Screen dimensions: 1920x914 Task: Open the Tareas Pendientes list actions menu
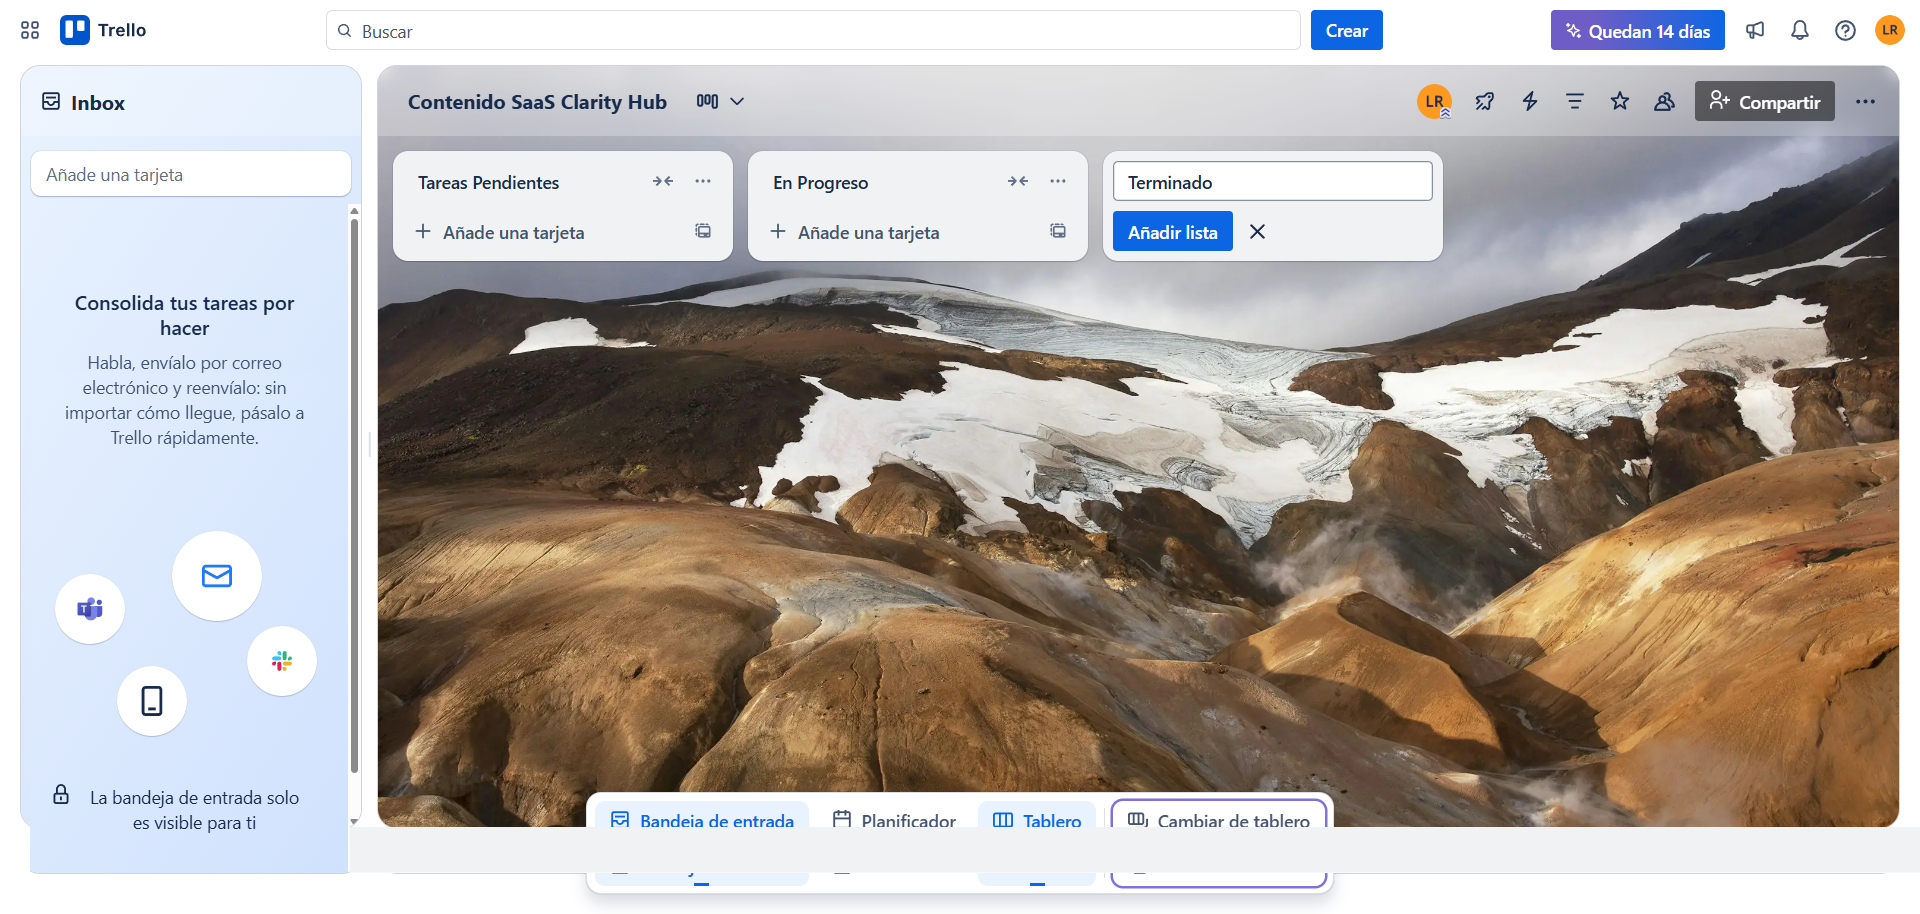703,181
